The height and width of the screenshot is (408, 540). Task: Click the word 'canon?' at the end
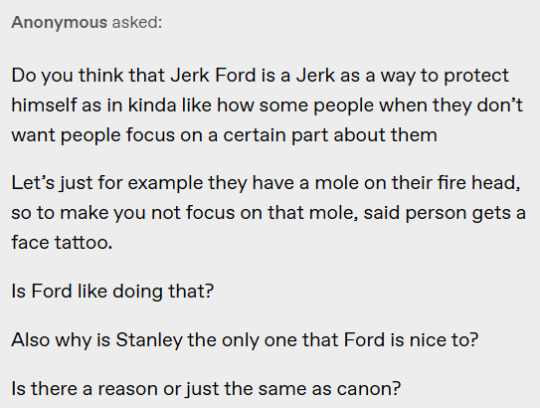click(369, 389)
